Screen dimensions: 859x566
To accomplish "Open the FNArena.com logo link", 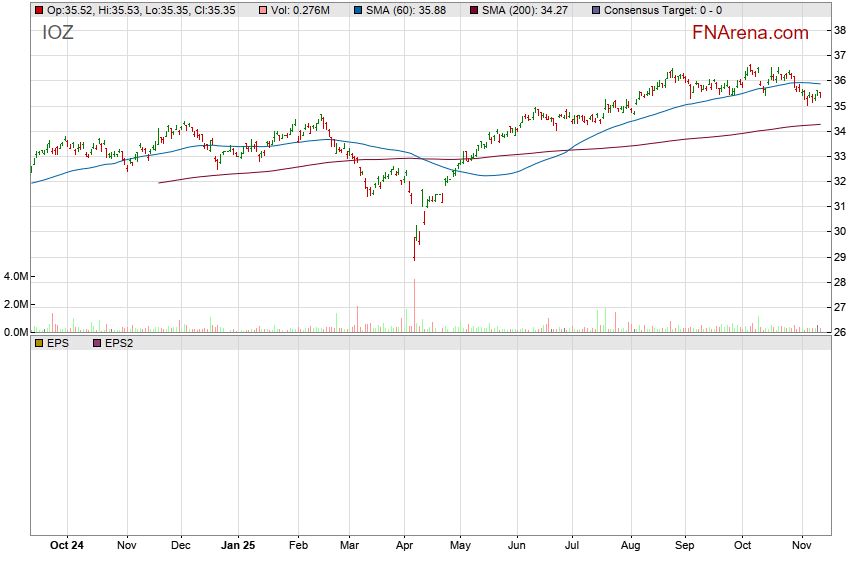I will click(750, 33).
